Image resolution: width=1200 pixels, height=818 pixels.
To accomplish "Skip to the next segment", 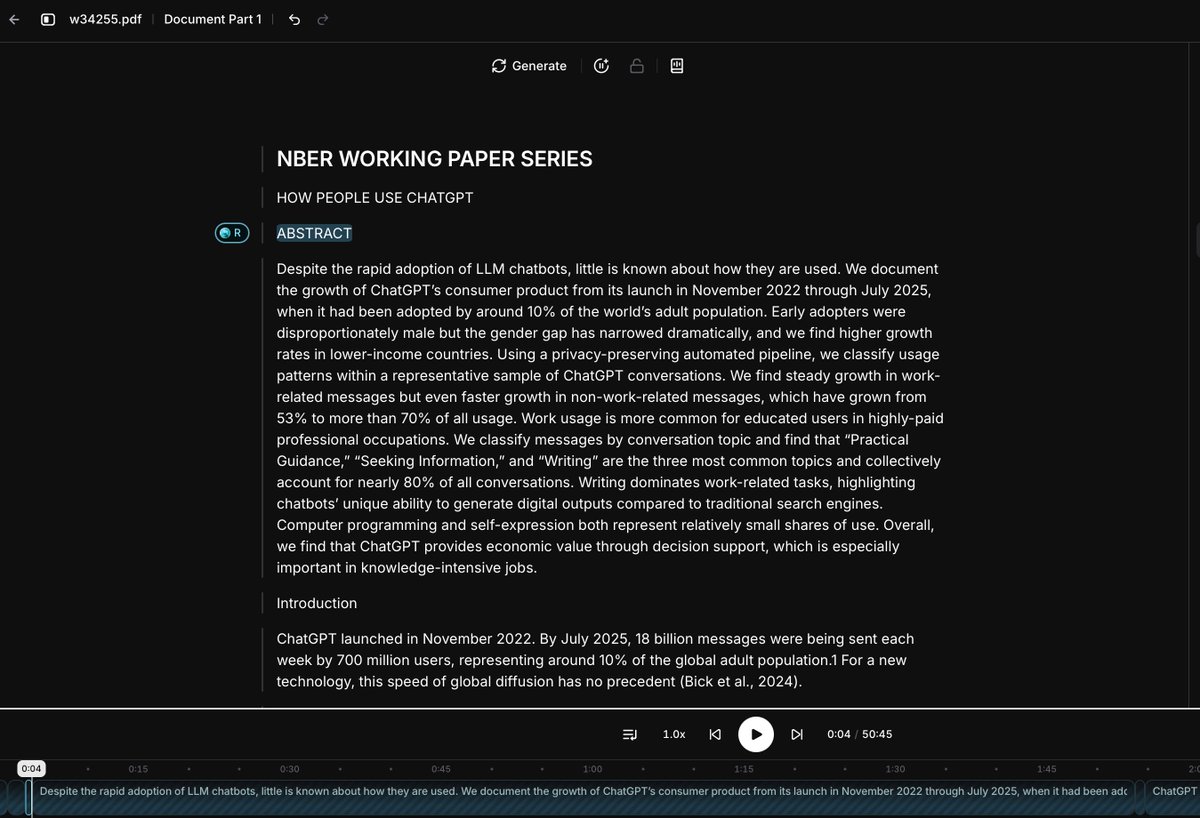I will click(797, 734).
